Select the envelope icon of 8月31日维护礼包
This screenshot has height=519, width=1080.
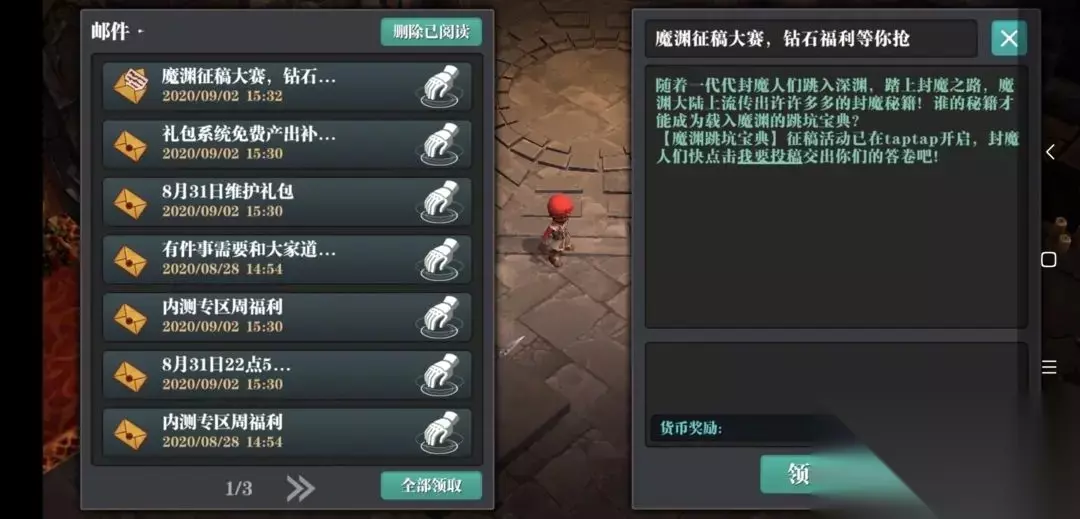pyautogui.click(x=130, y=202)
